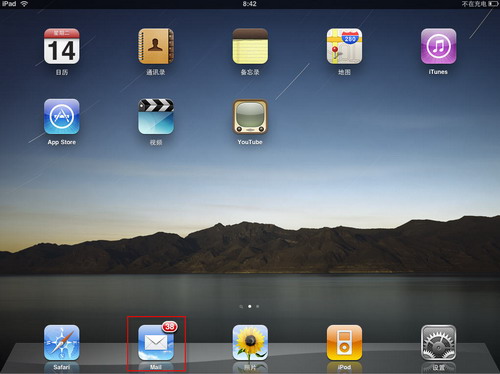
Task: Open the App Store
Action: pos(62,116)
